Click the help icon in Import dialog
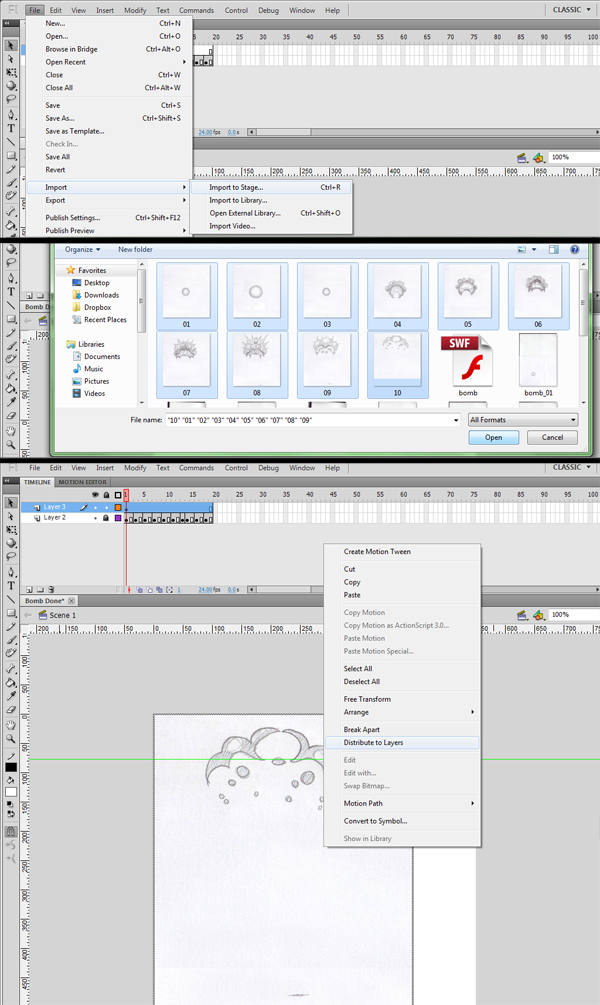This screenshot has width=600, height=1005. click(574, 249)
